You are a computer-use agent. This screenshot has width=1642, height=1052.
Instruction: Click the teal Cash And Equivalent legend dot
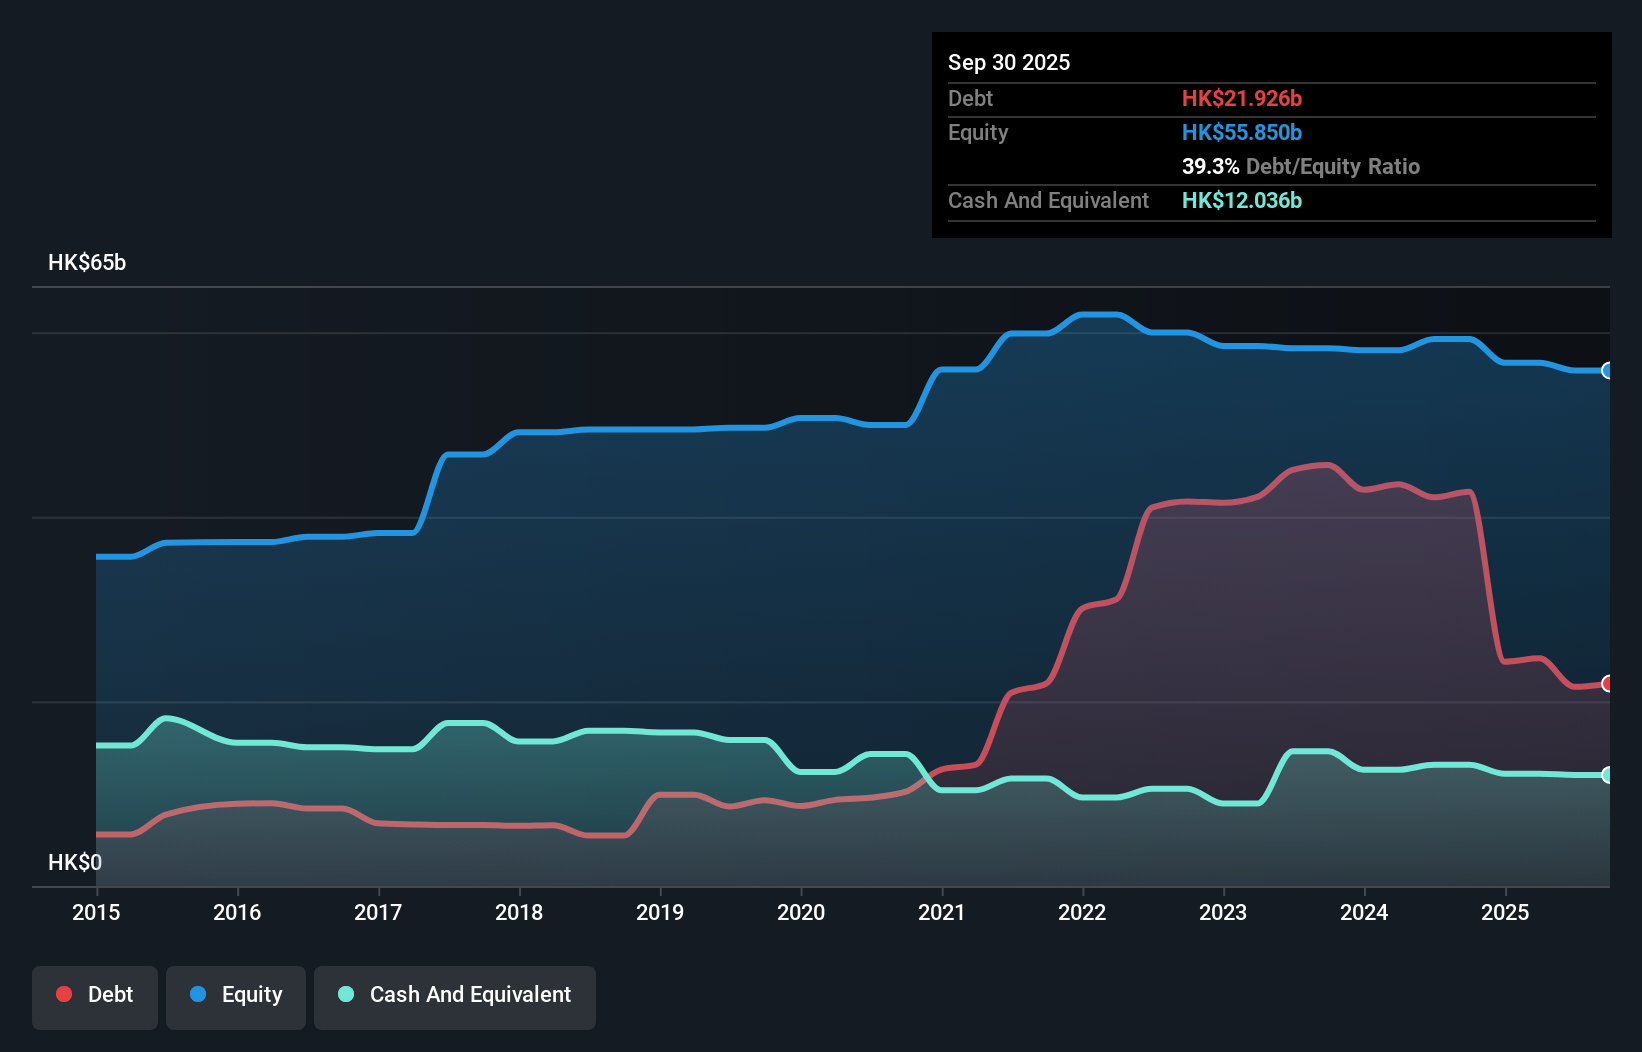346,994
